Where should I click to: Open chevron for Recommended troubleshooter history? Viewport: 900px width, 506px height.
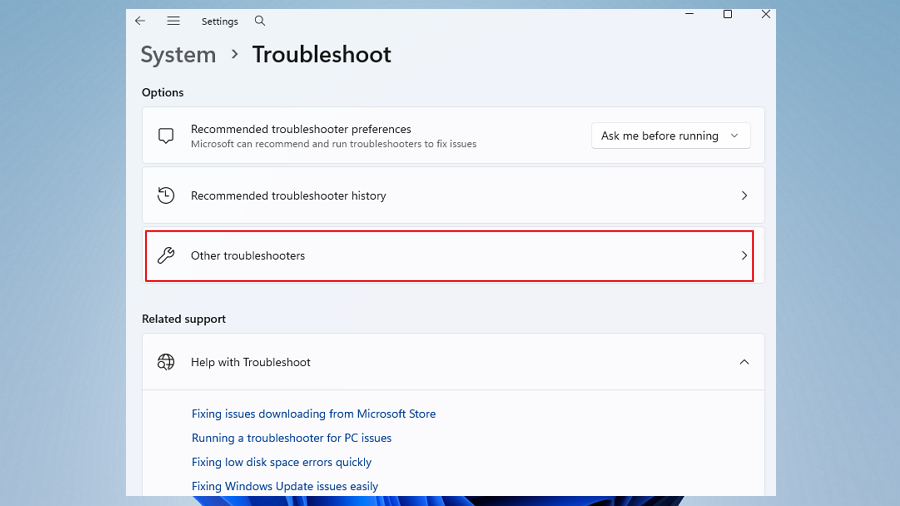pyautogui.click(x=744, y=196)
